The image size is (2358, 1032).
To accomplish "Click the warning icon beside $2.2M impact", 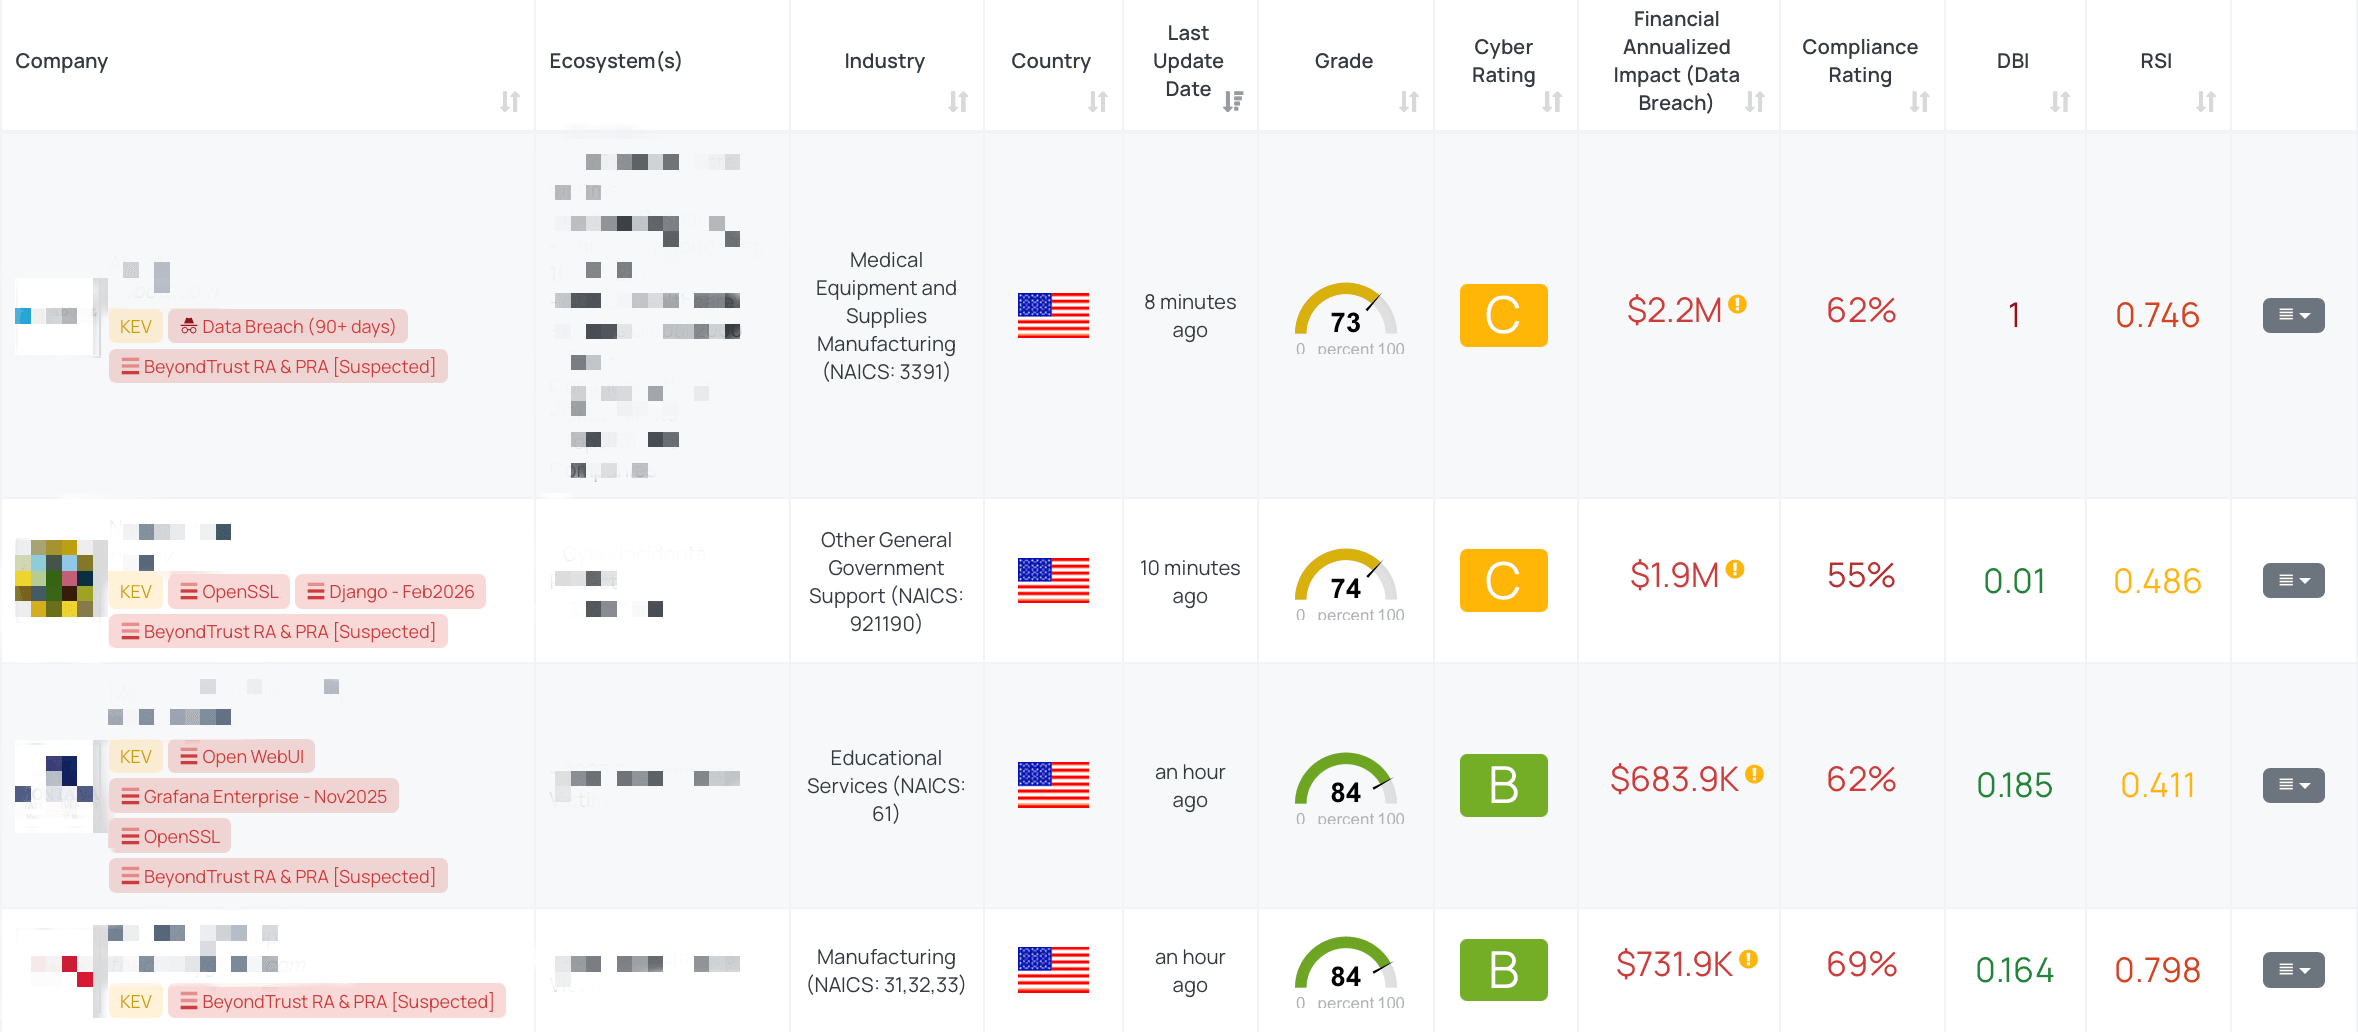I will (1737, 306).
